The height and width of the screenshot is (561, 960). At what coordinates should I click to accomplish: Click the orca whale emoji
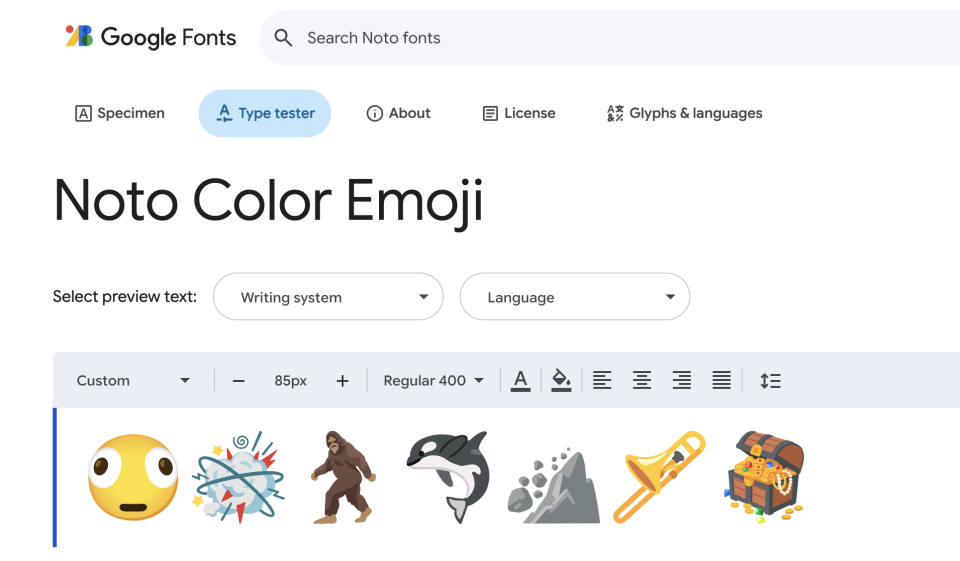tap(448, 477)
